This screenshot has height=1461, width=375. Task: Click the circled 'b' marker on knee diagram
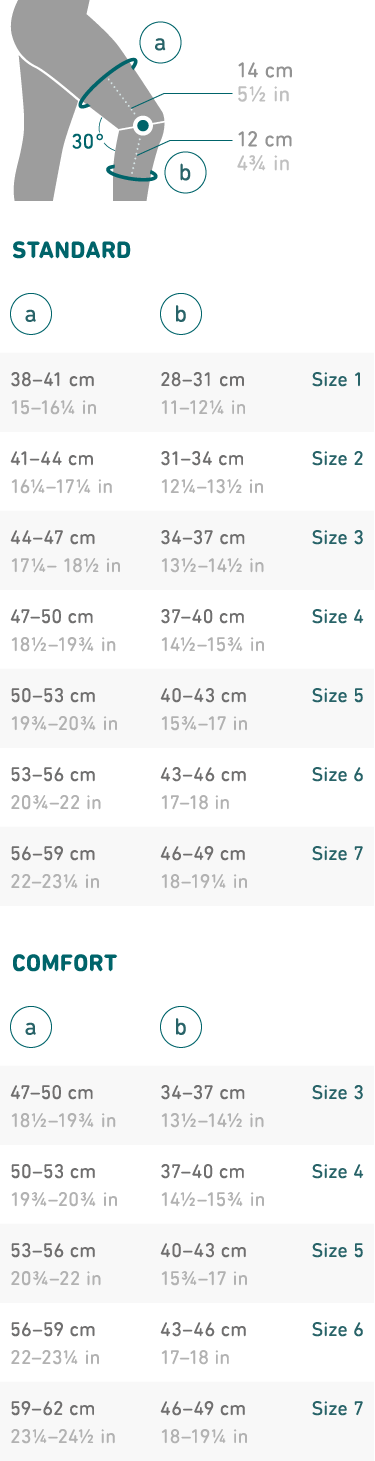(x=185, y=172)
